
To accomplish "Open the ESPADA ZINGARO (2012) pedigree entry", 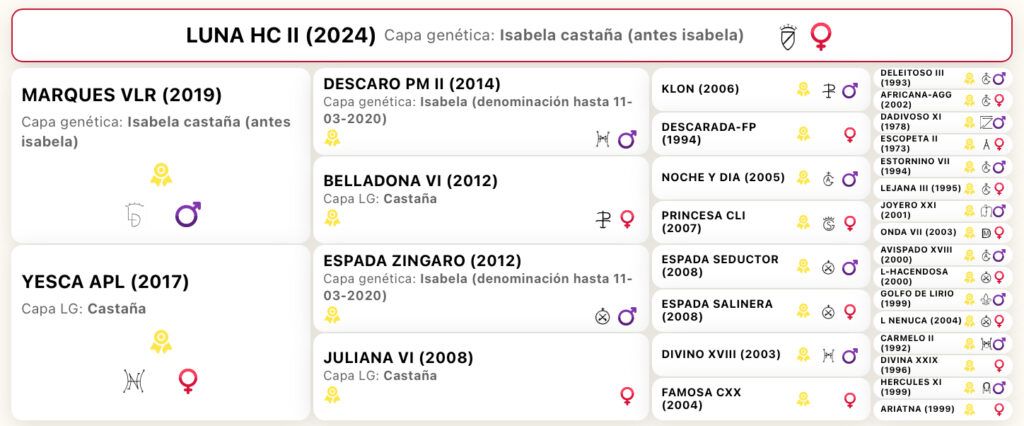I will tap(481, 289).
